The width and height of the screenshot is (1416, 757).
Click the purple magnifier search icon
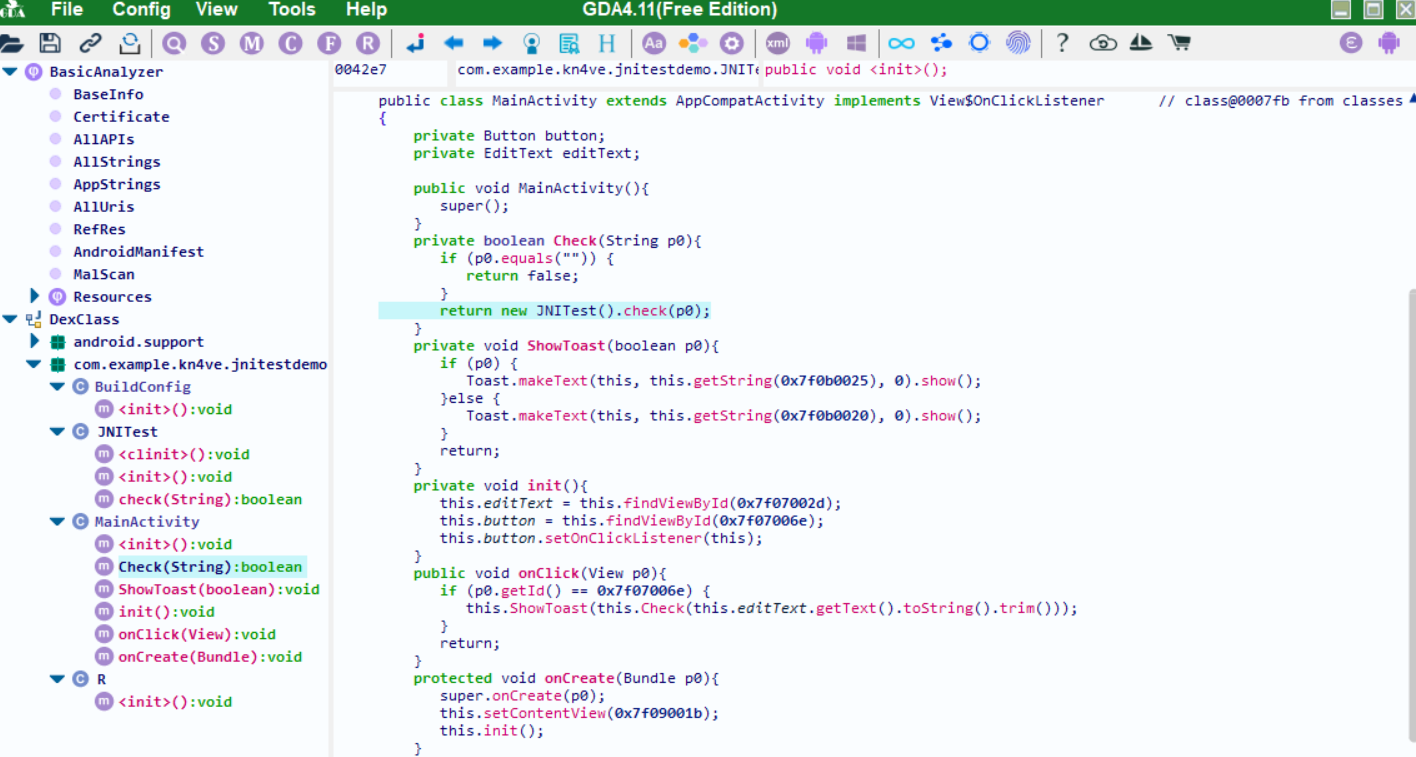coord(175,43)
